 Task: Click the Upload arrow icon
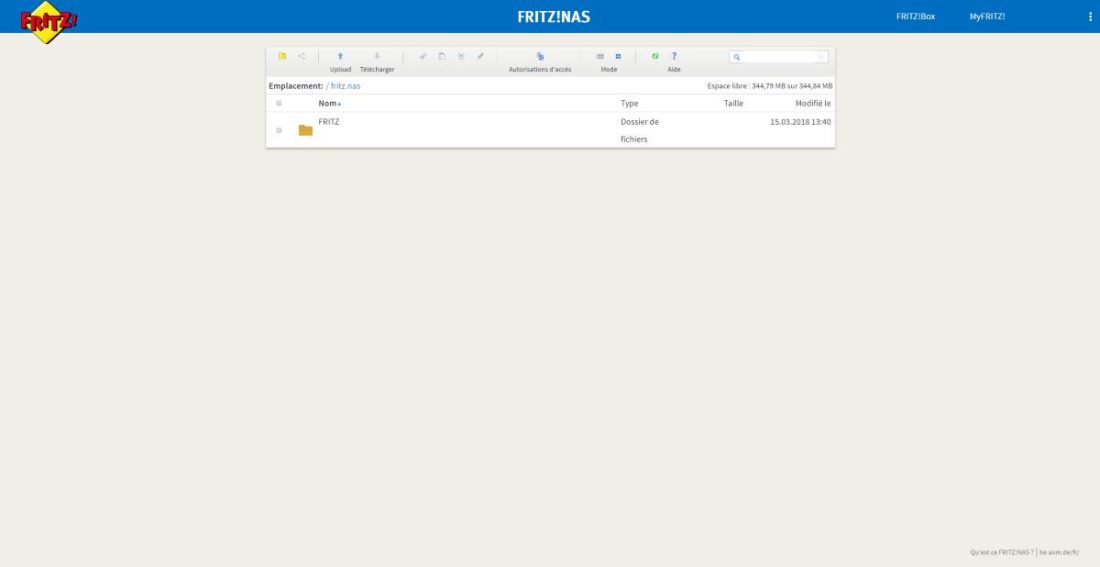coord(340,56)
